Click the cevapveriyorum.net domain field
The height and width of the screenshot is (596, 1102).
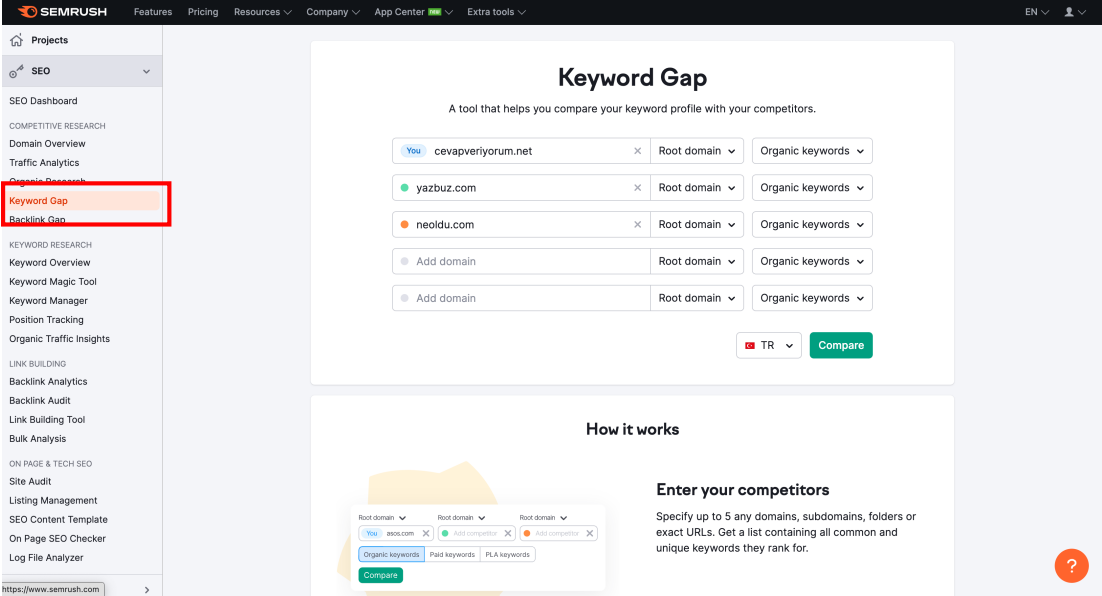[x=521, y=151]
